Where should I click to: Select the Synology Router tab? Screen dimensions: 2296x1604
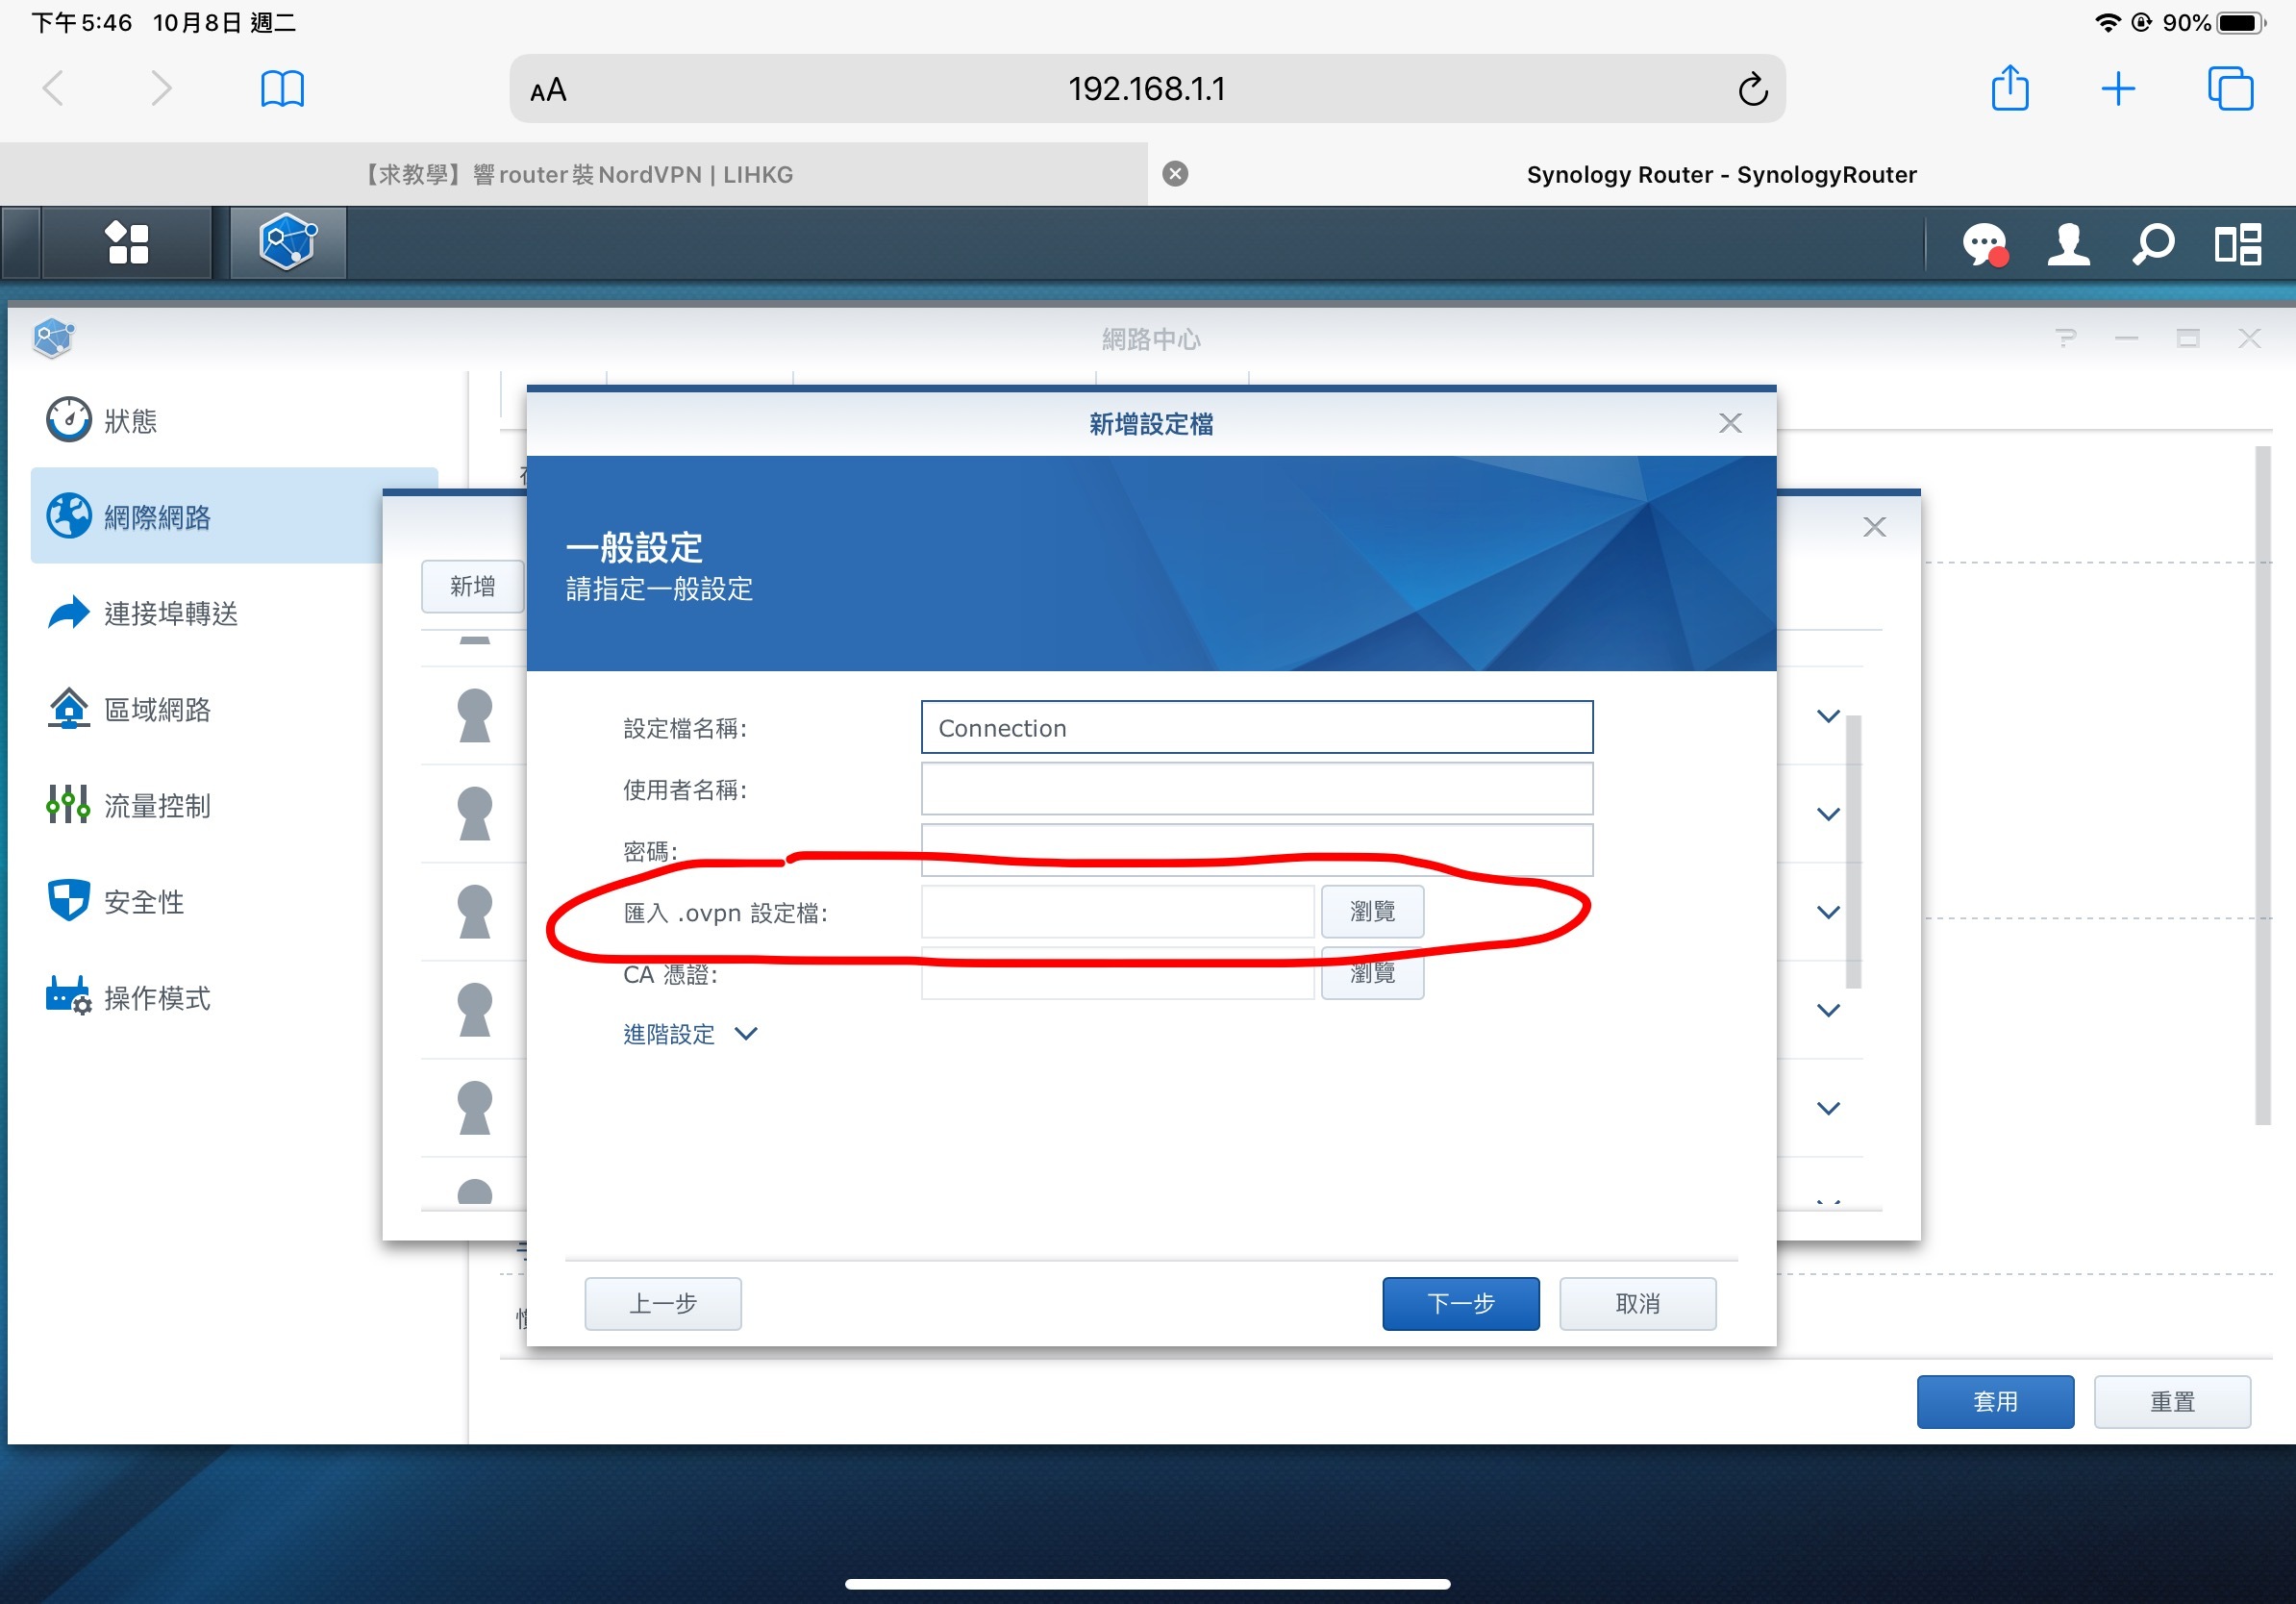coord(1721,174)
